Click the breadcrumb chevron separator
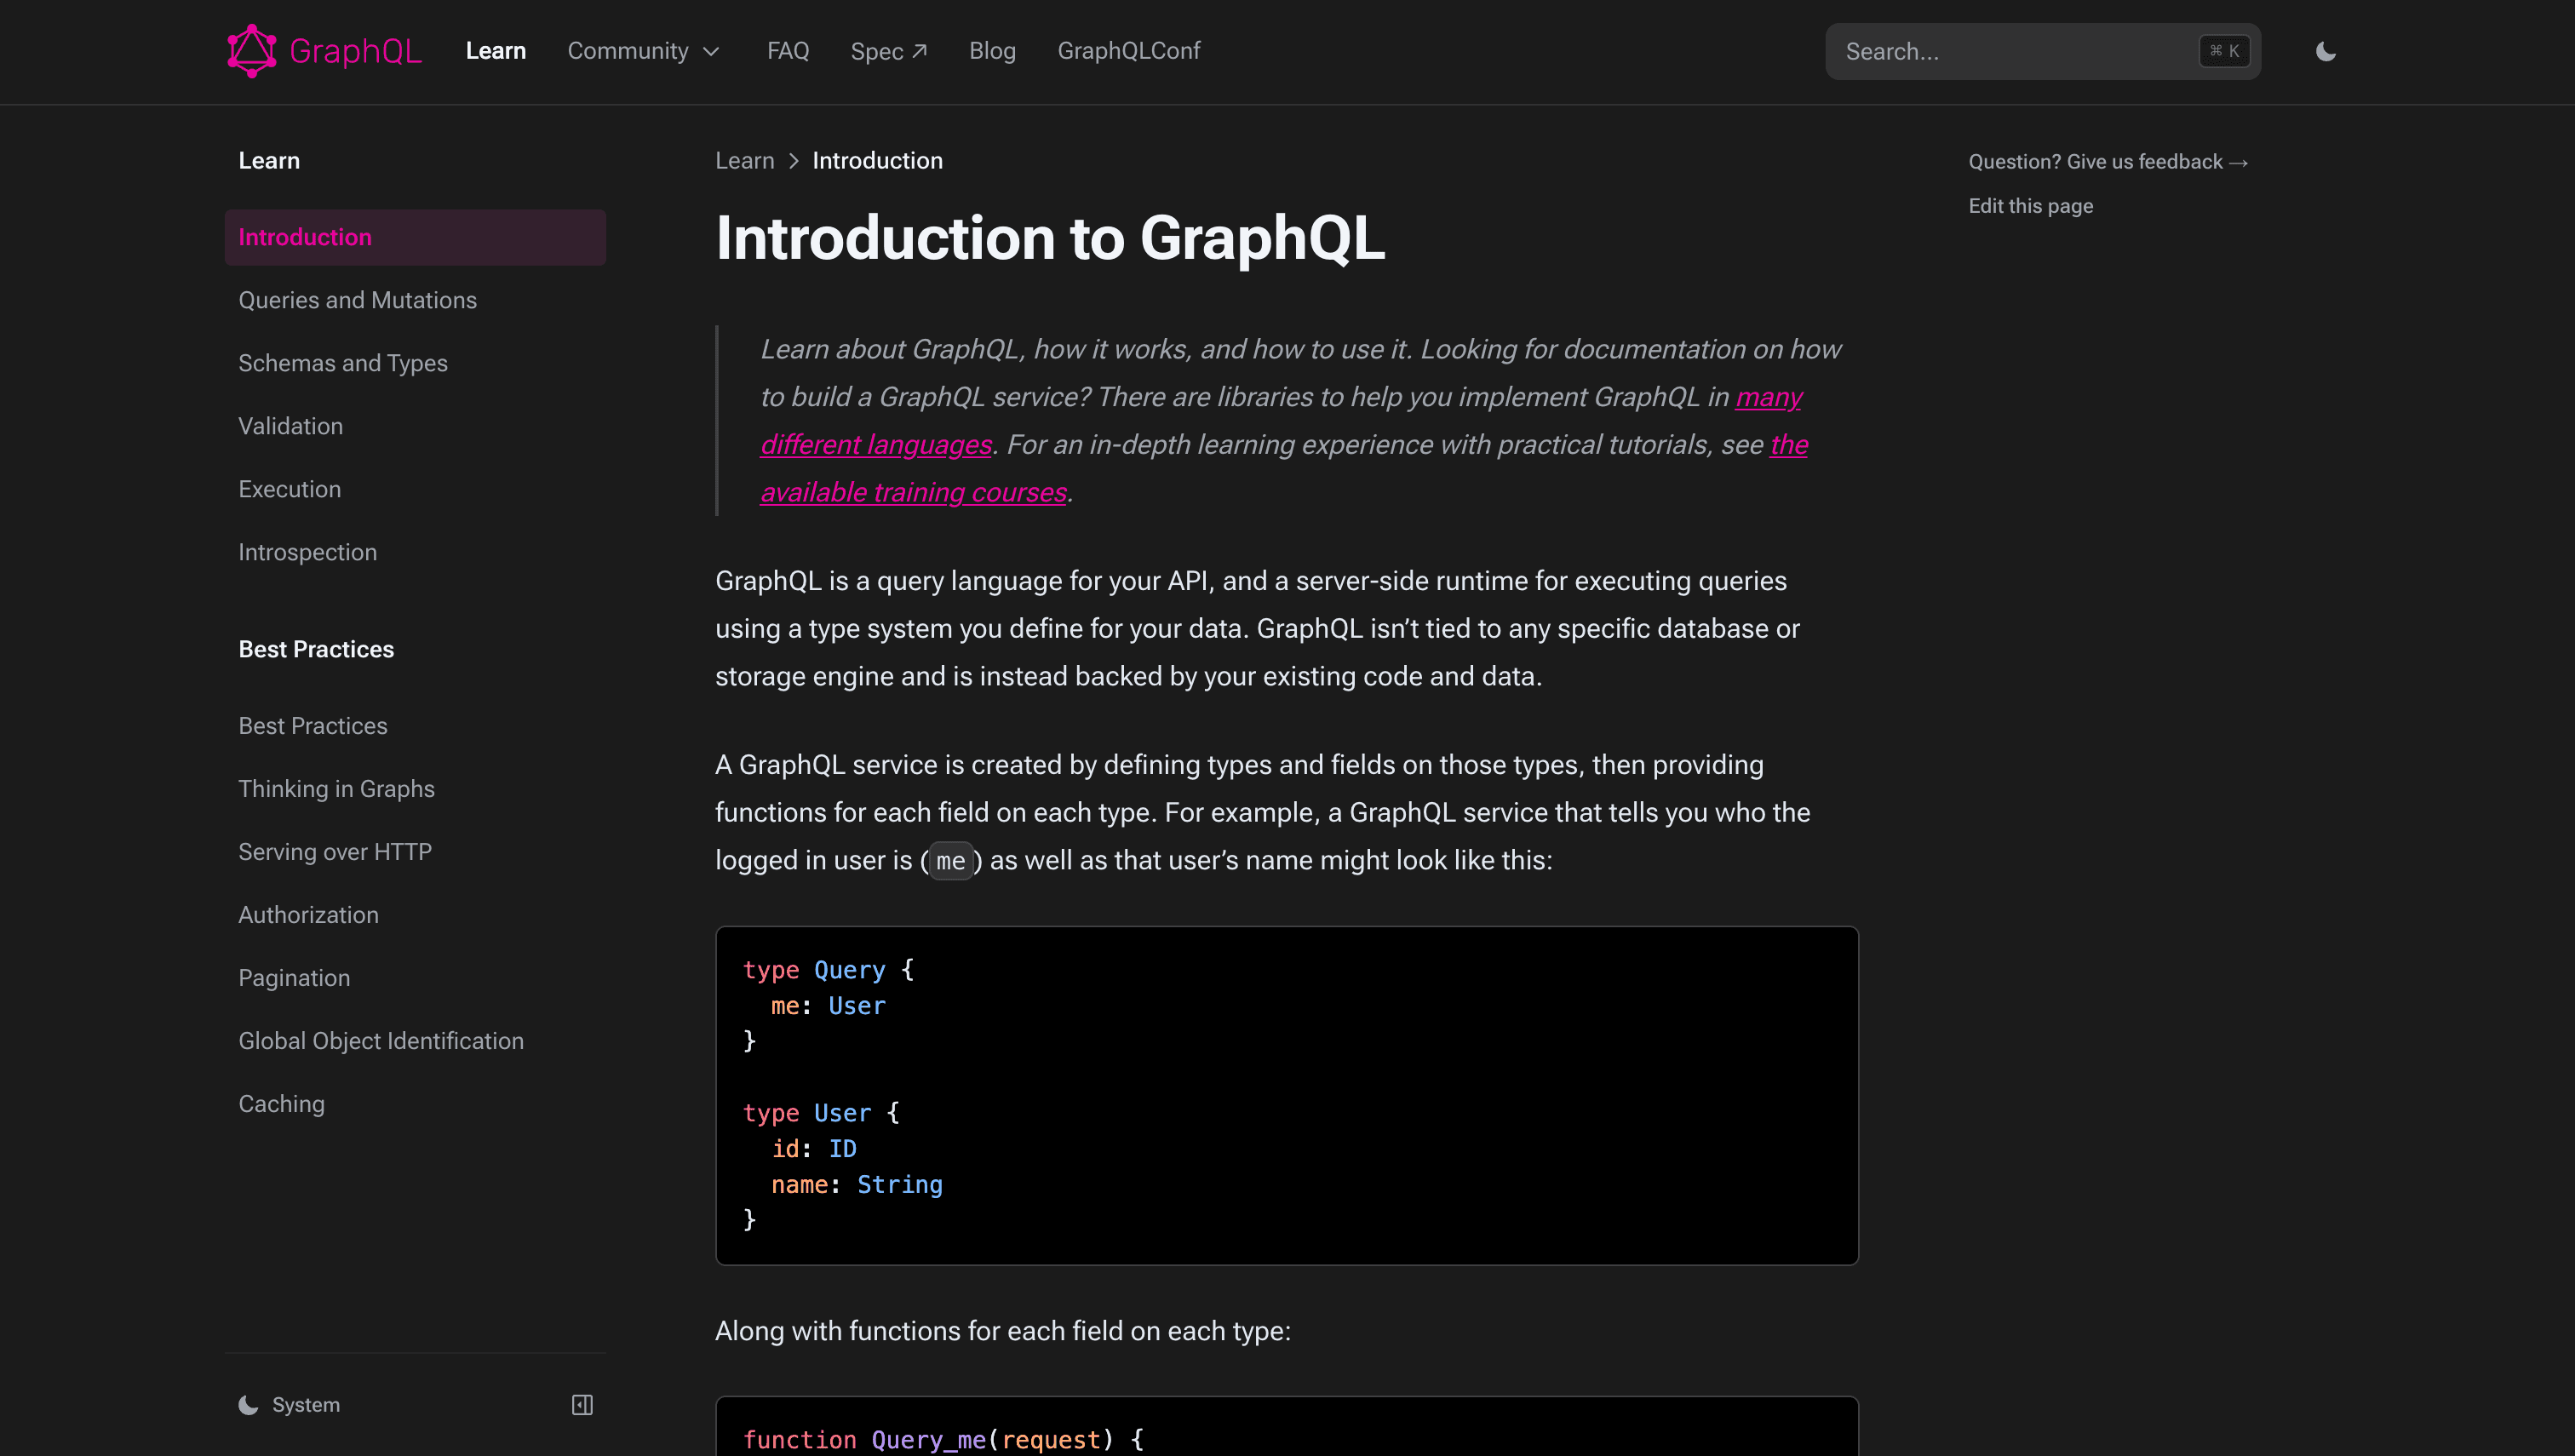This screenshot has height=1456, width=2575. click(794, 161)
